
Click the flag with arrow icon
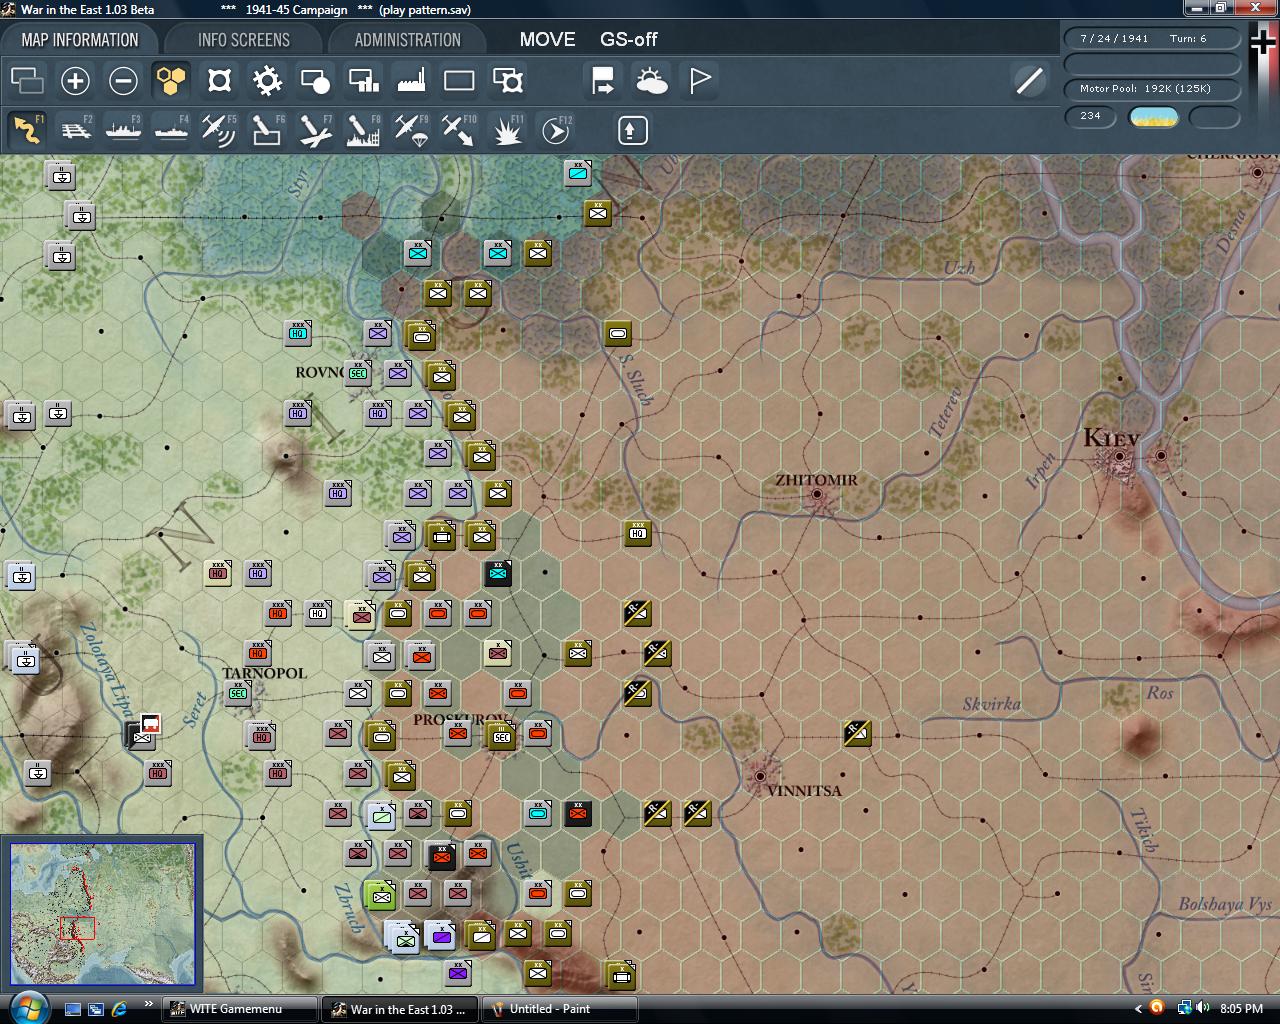[x=603, y=80]
